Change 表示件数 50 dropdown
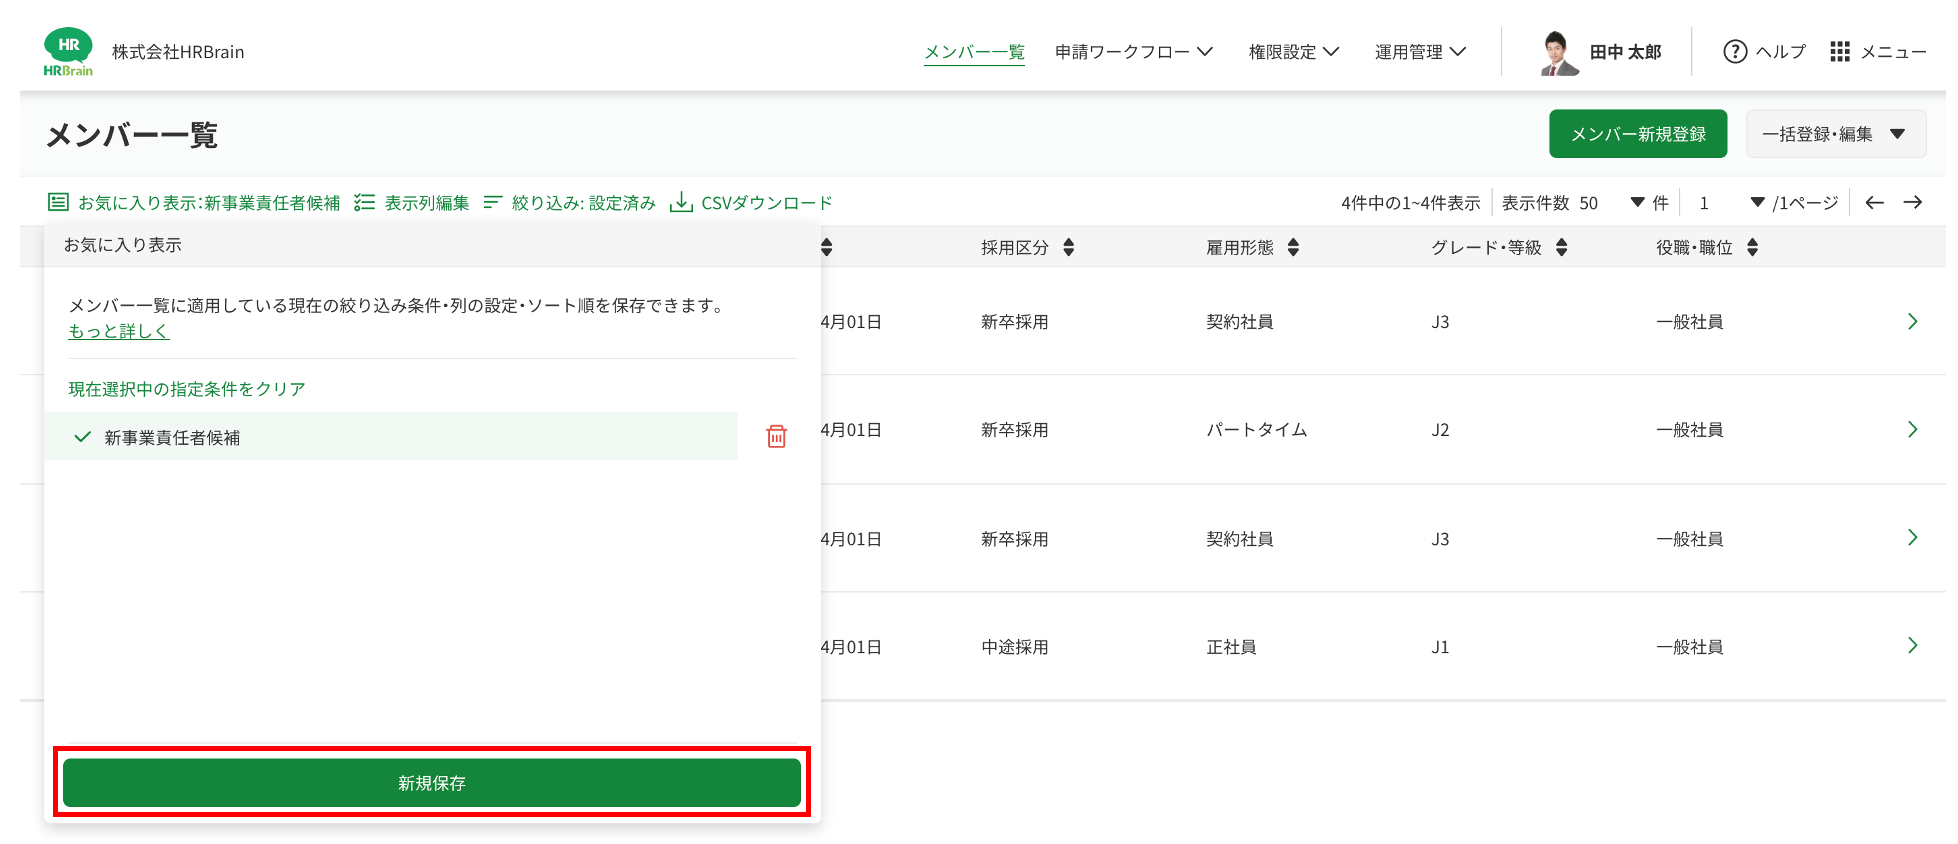1958x844 pixels. click(1611, 203)
